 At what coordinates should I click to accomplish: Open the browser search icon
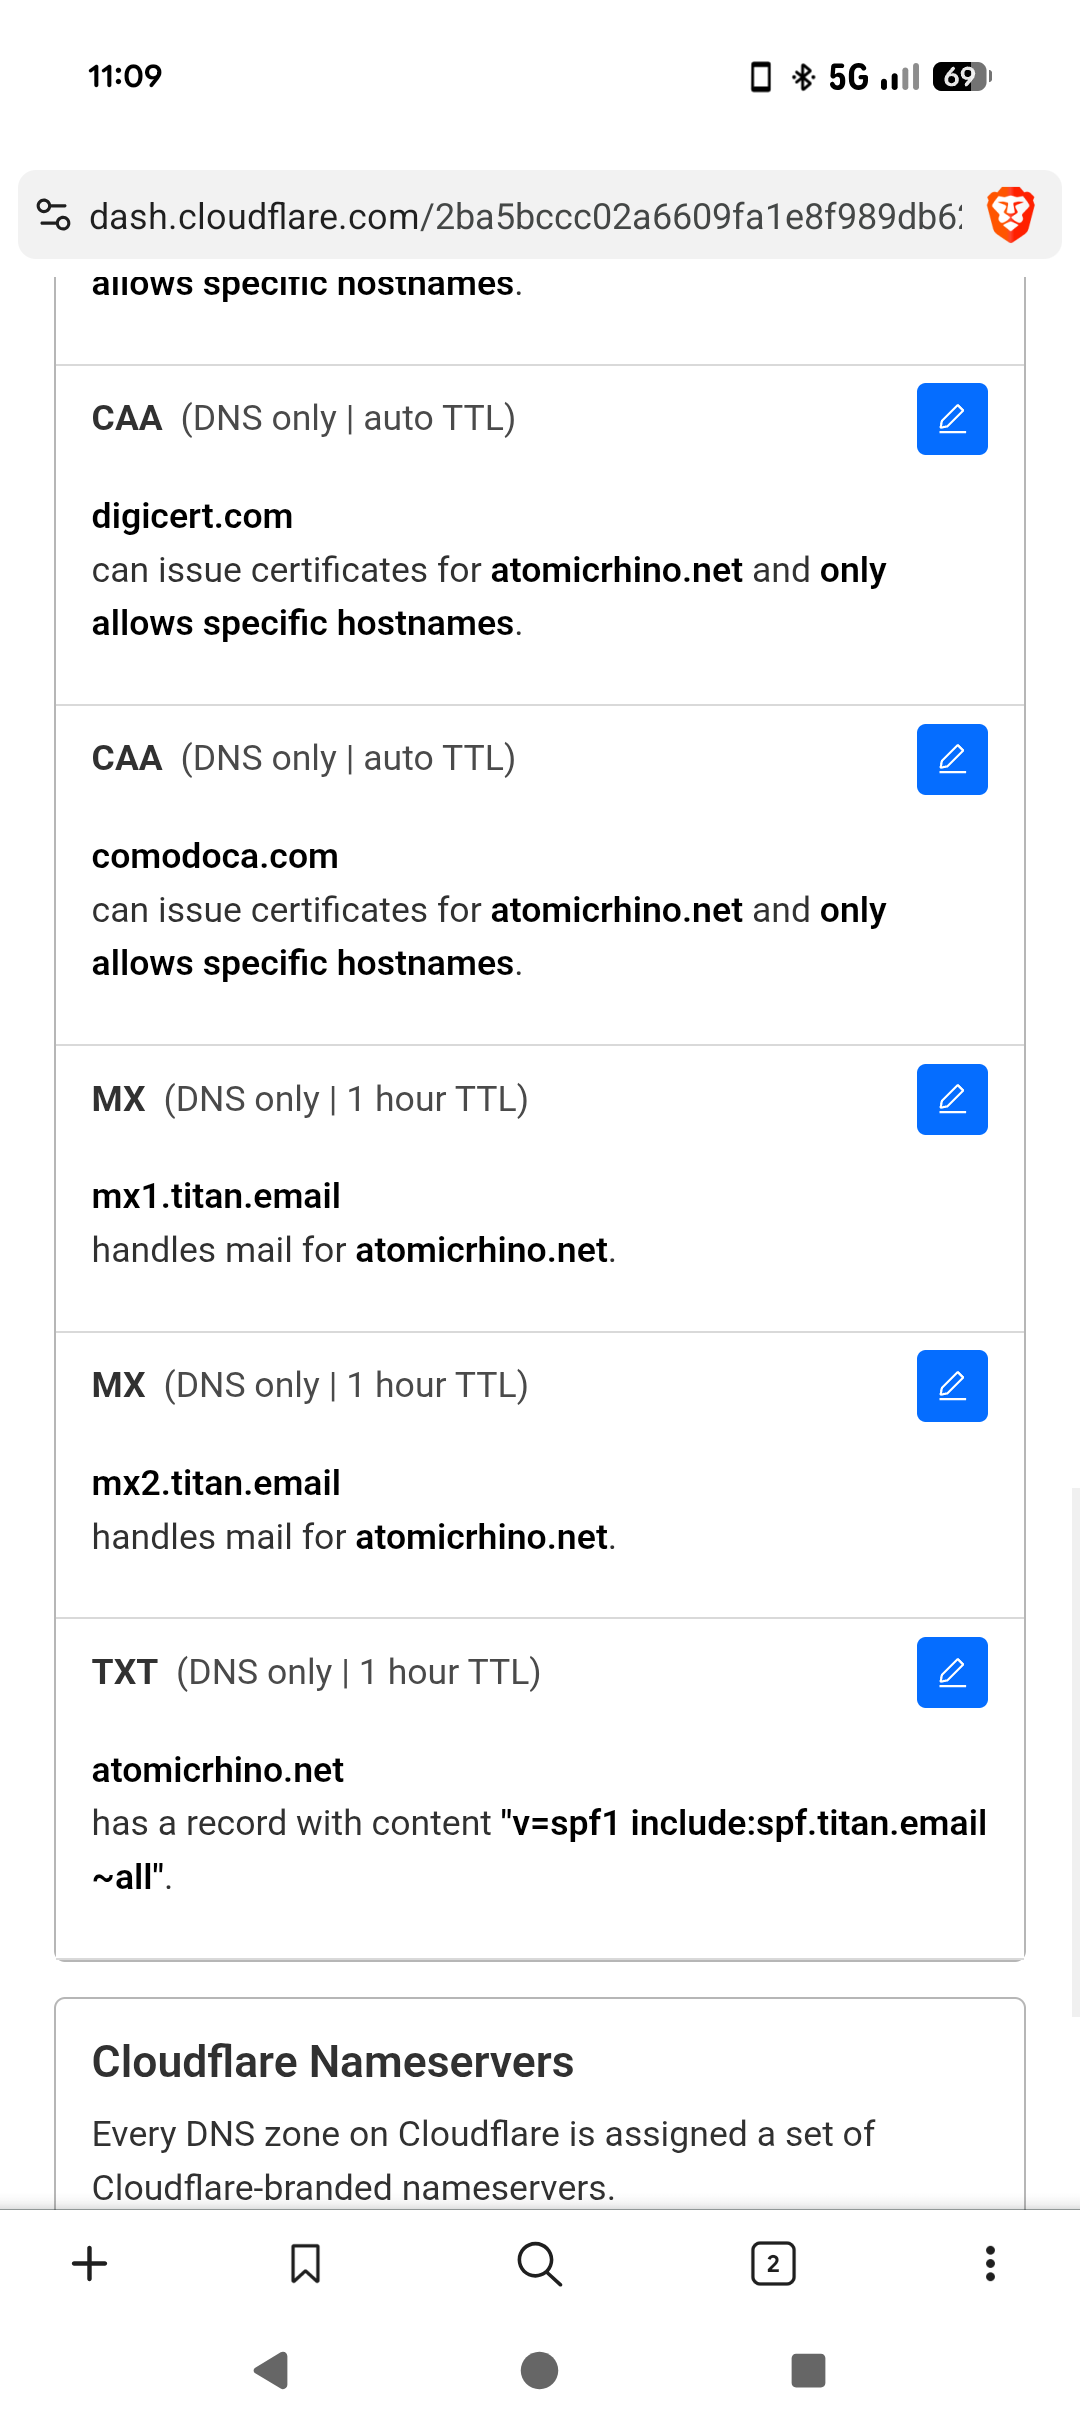[x=540, y=2263]
